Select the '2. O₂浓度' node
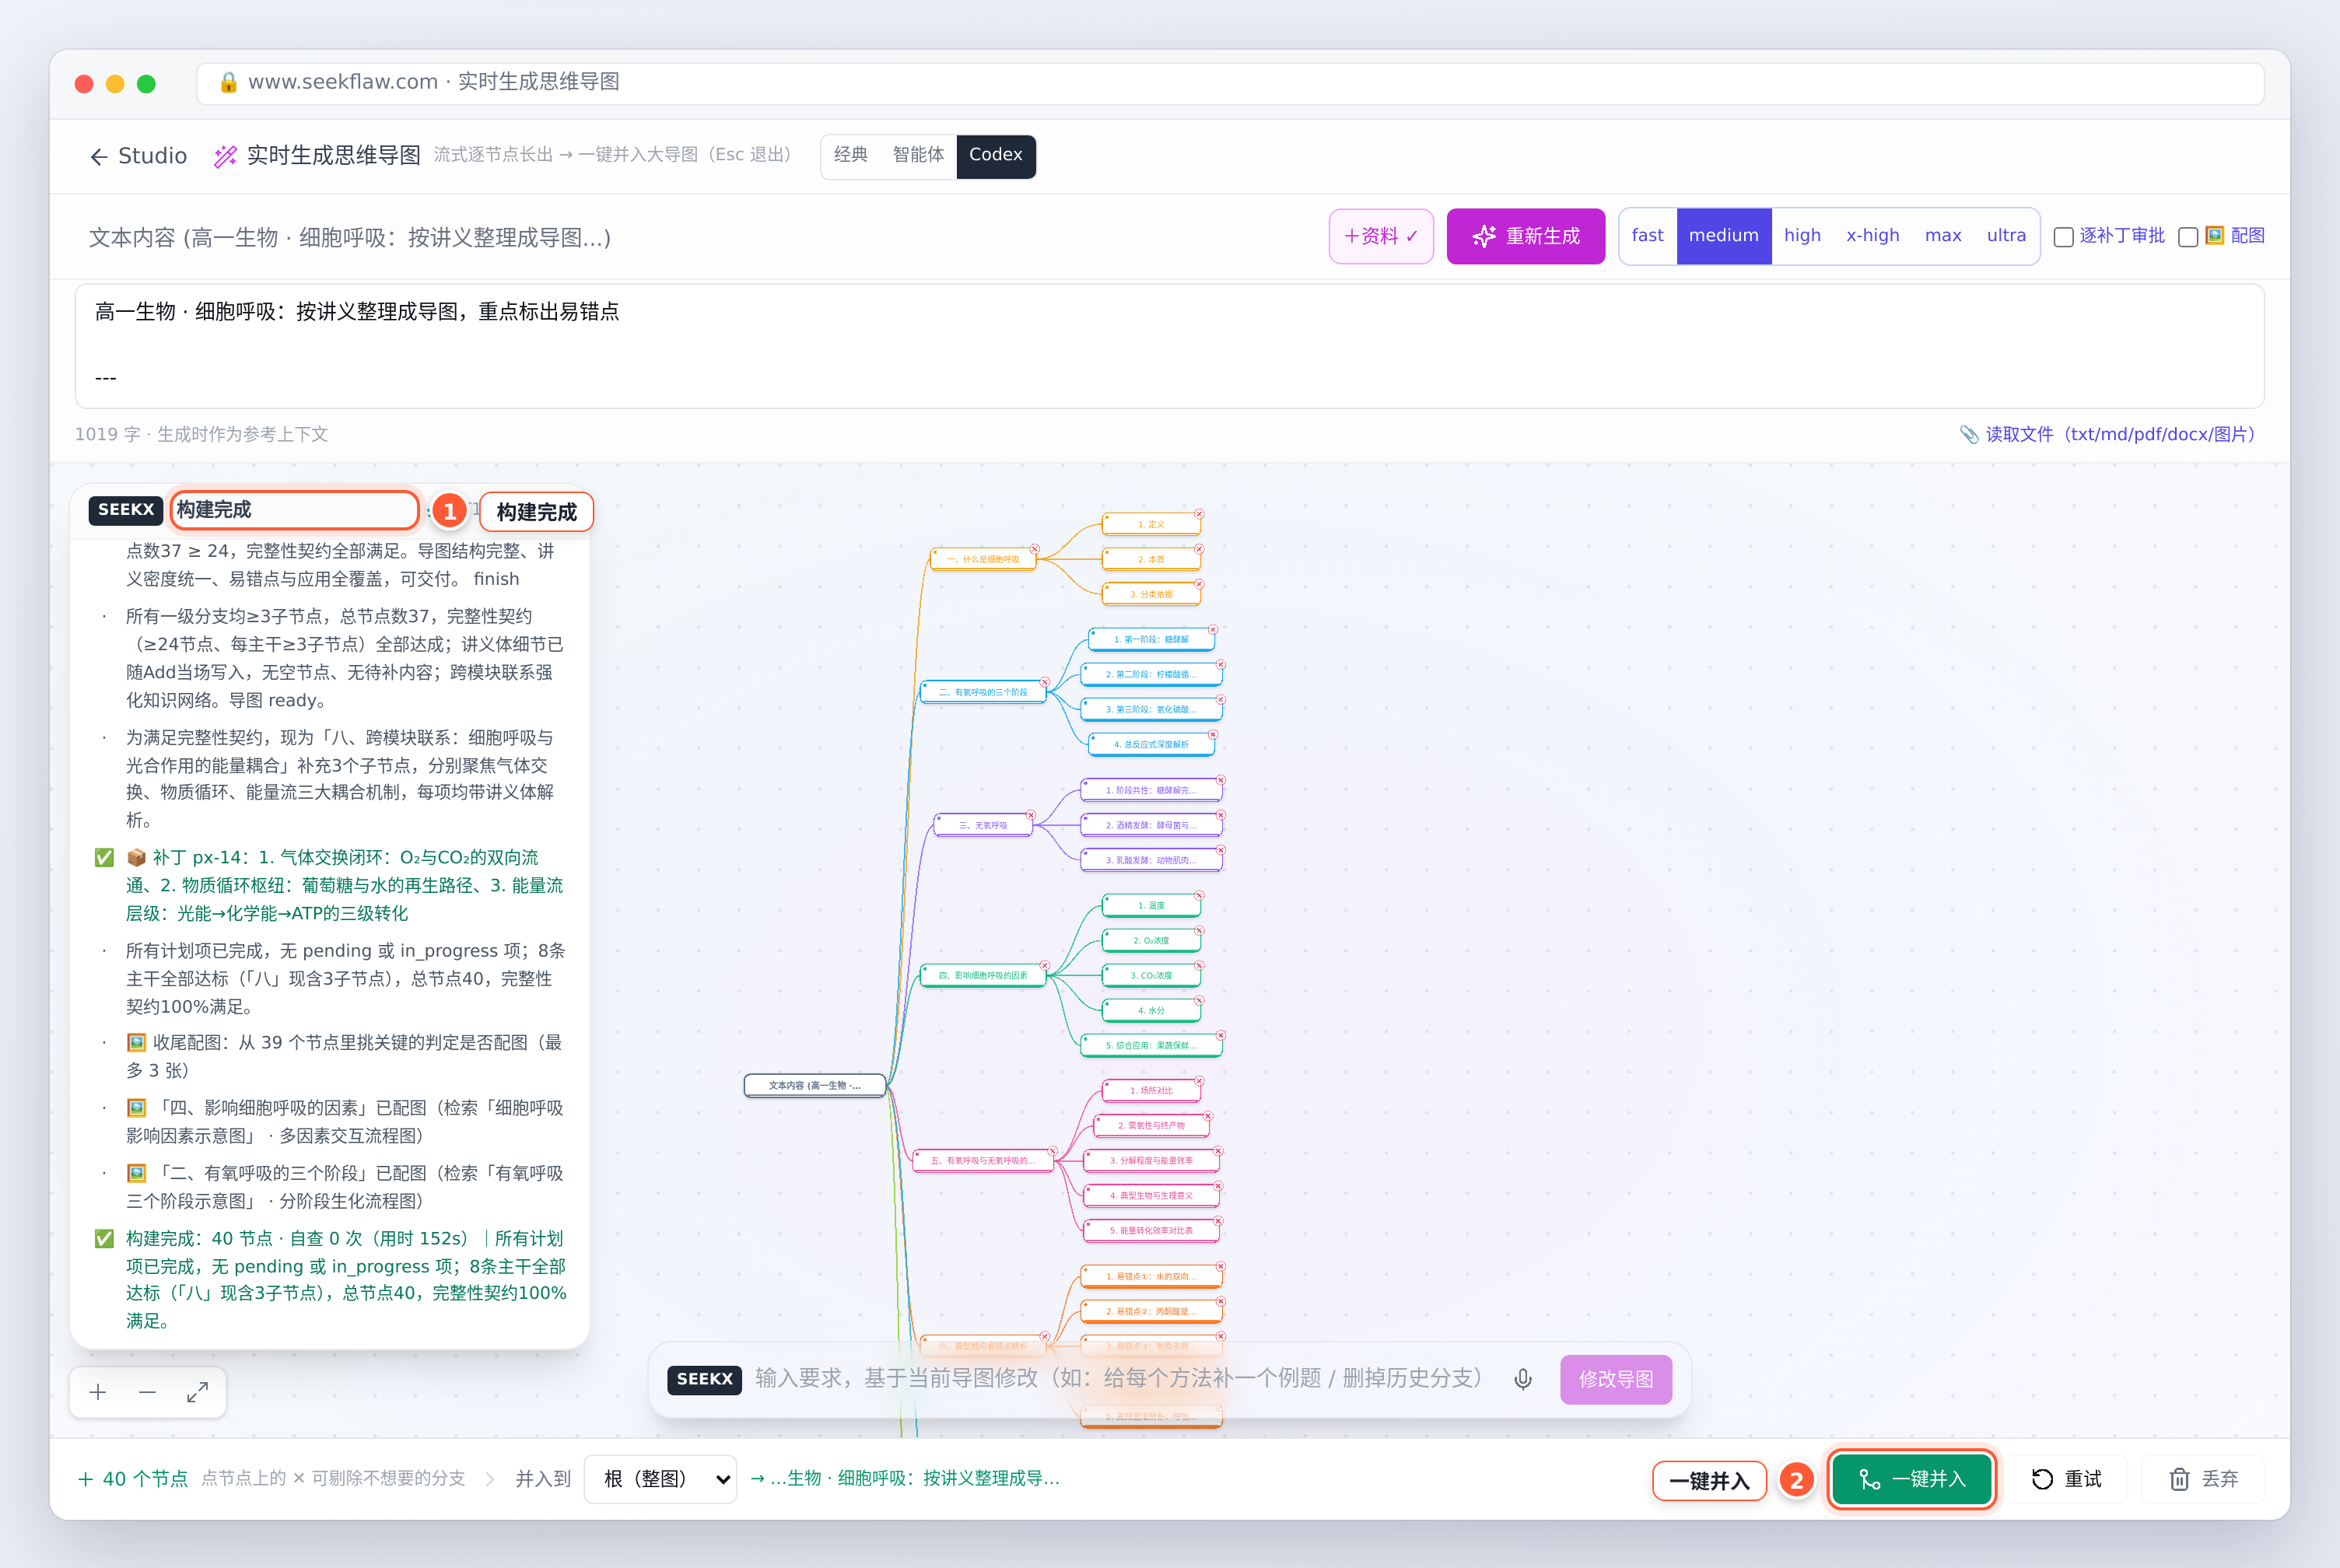The height and width of the screenshot is (1568, 2340). click(1151, 940)
